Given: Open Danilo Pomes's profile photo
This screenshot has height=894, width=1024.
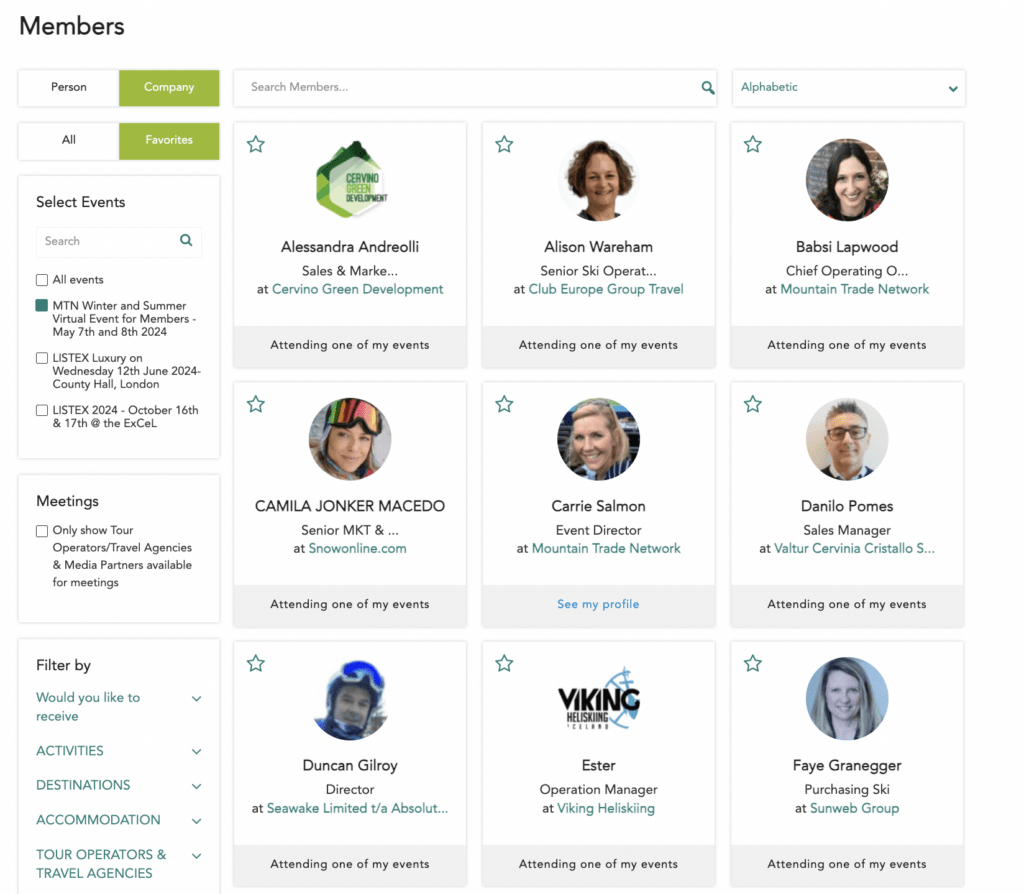Looking at the screenshot, I should 847,439.
